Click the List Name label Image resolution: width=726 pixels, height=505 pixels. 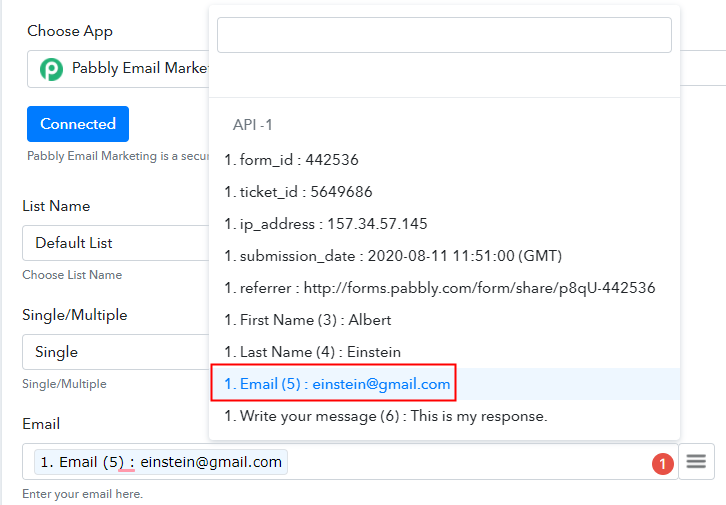pos(56,206)
